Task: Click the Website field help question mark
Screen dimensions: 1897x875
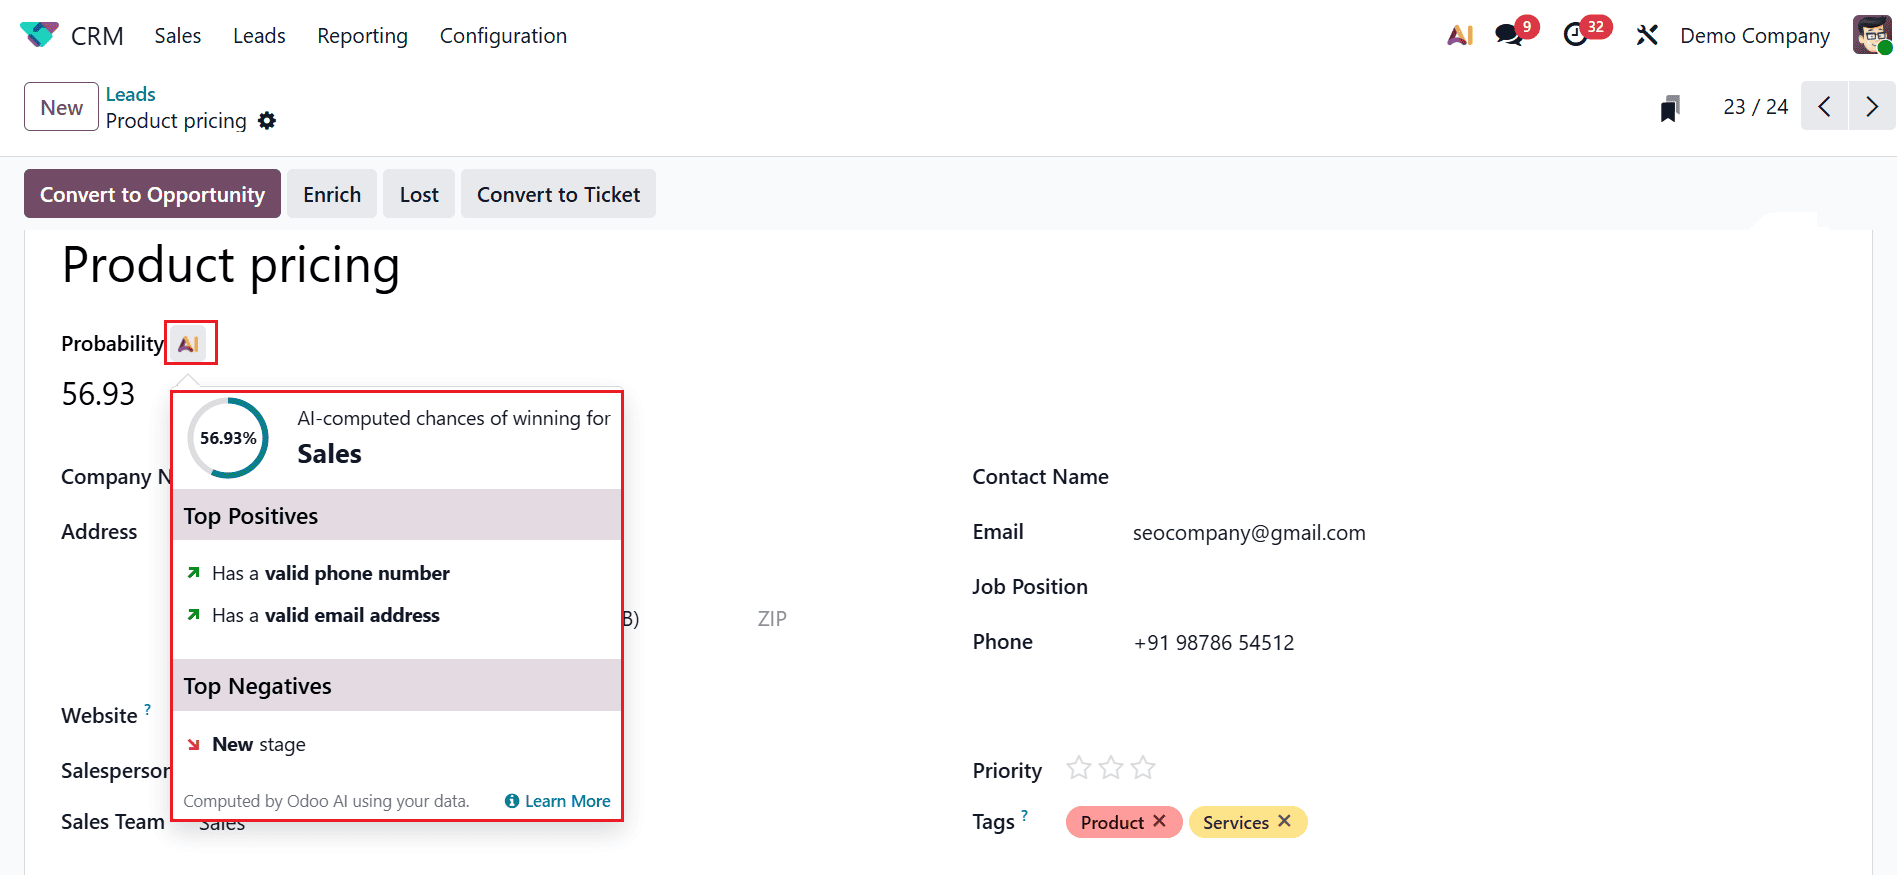Action: pos(148,709)
